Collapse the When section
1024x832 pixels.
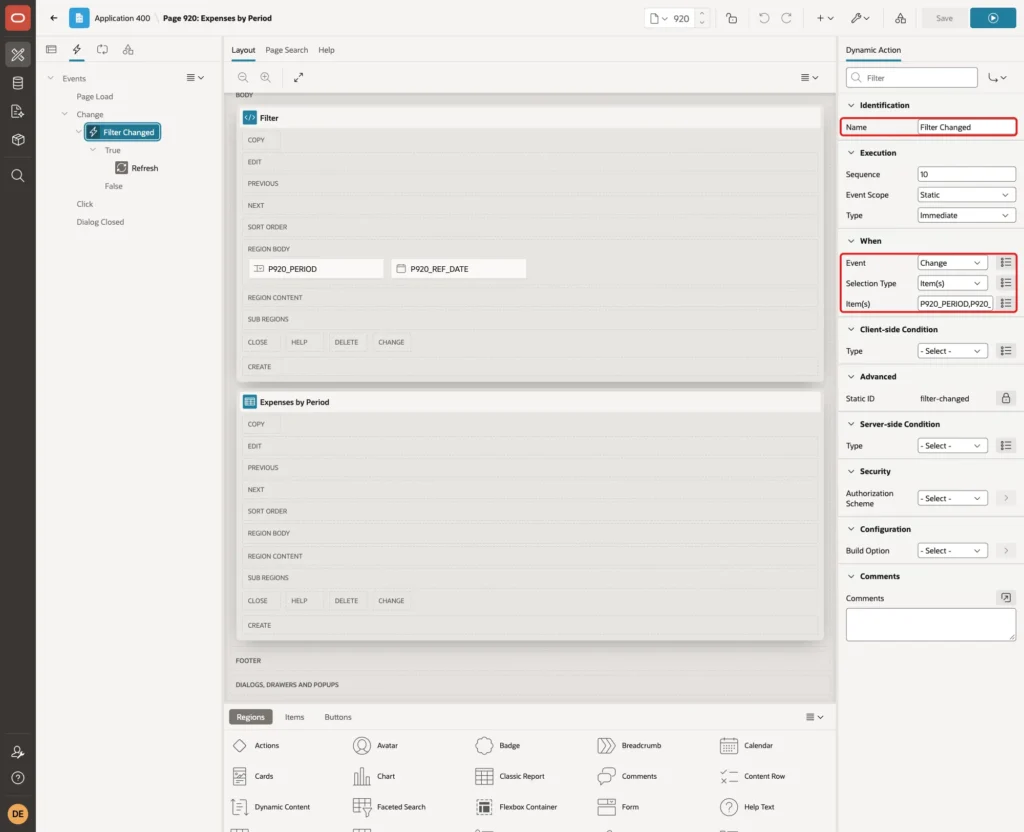tap(851, 241)
